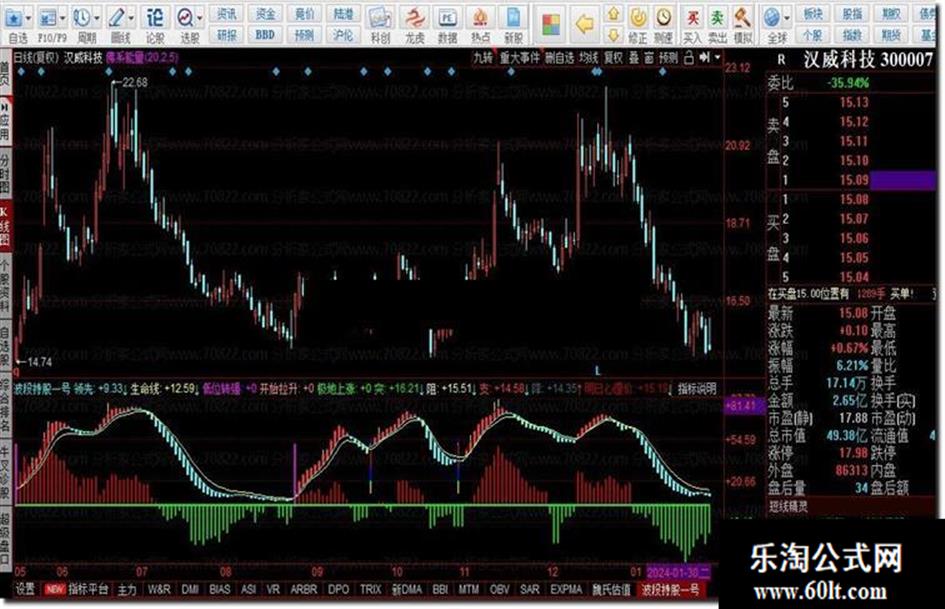Toggle 均线 moving averages
The image size is (945, 609).
[588, 58]
